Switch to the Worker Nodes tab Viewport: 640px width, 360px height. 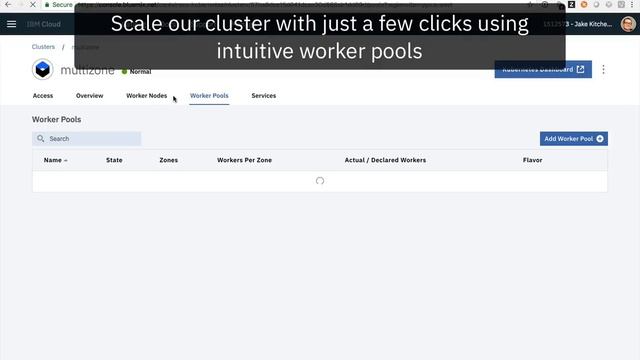coord(147,96)
